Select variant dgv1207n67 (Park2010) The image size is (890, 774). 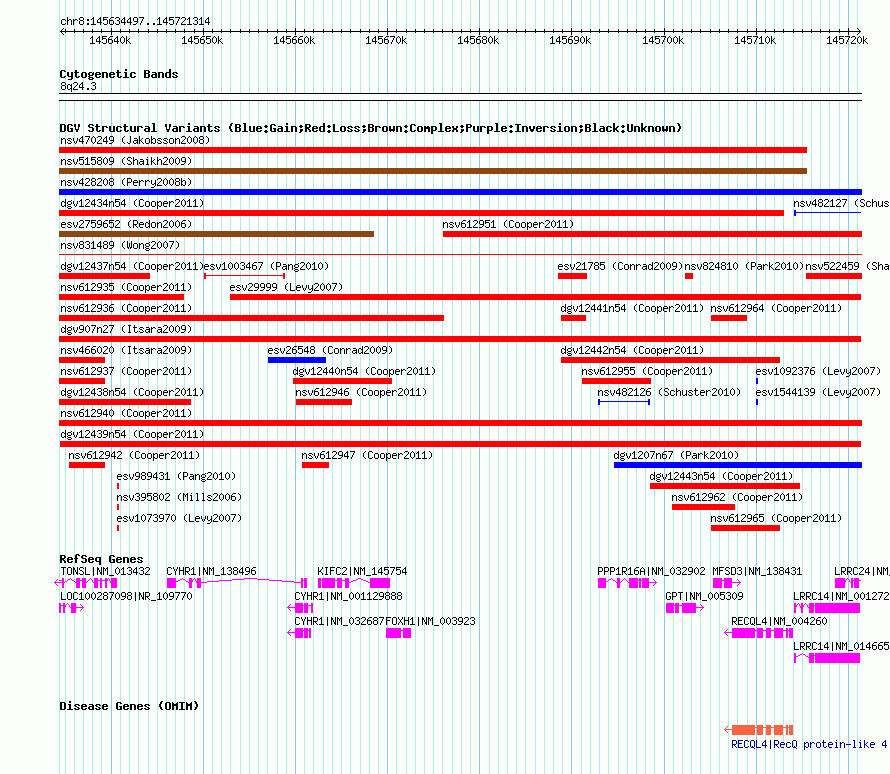676,456
